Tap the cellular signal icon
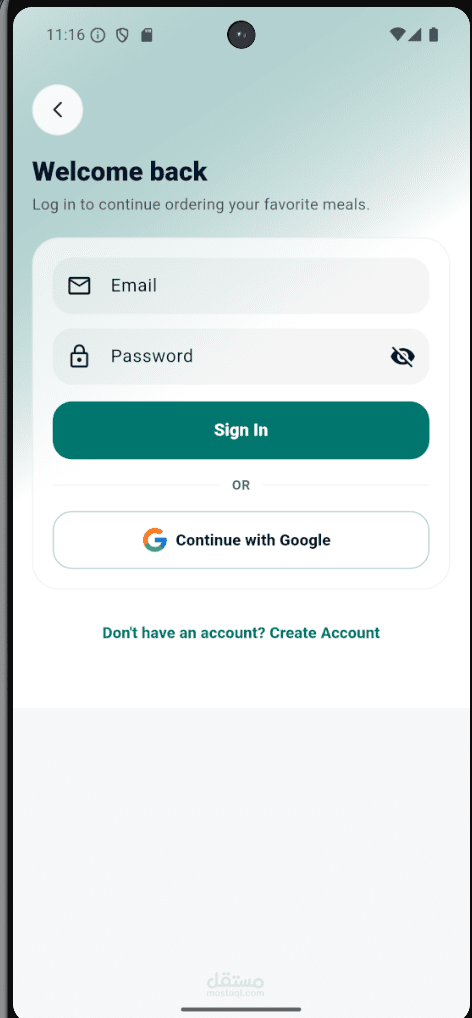 pyautogui.click(x=414, y=34)
